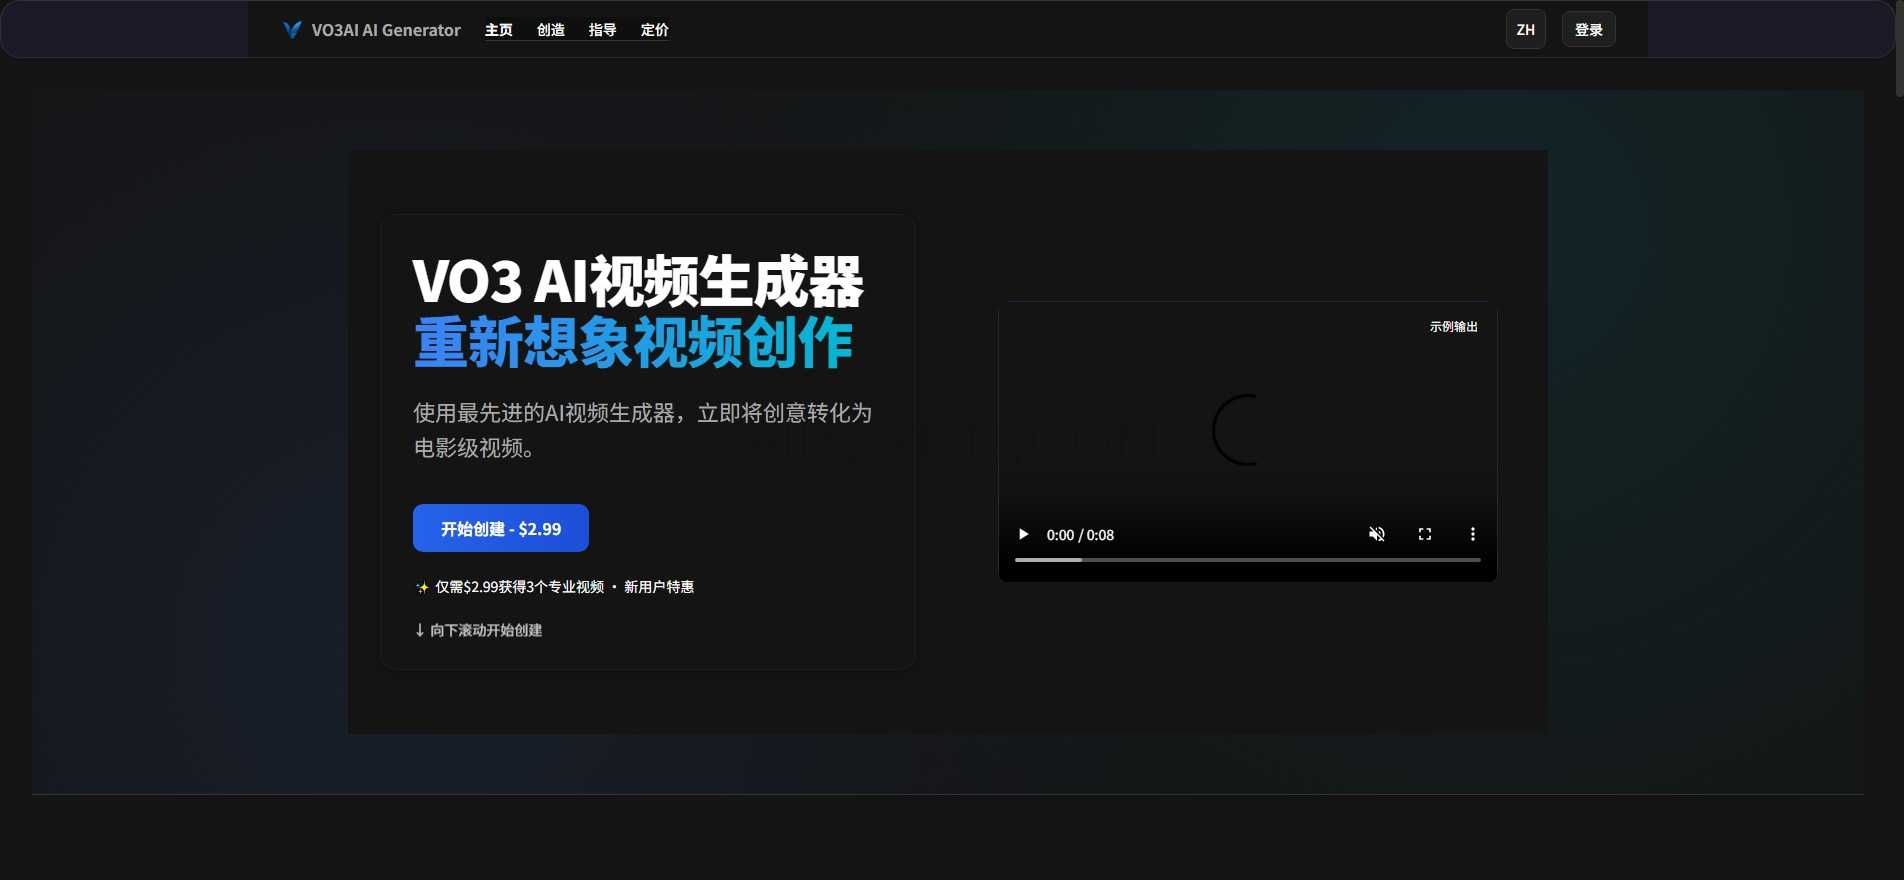
Task: Enter fullscreen on the sample video
Action: (x=1425, y=534)
